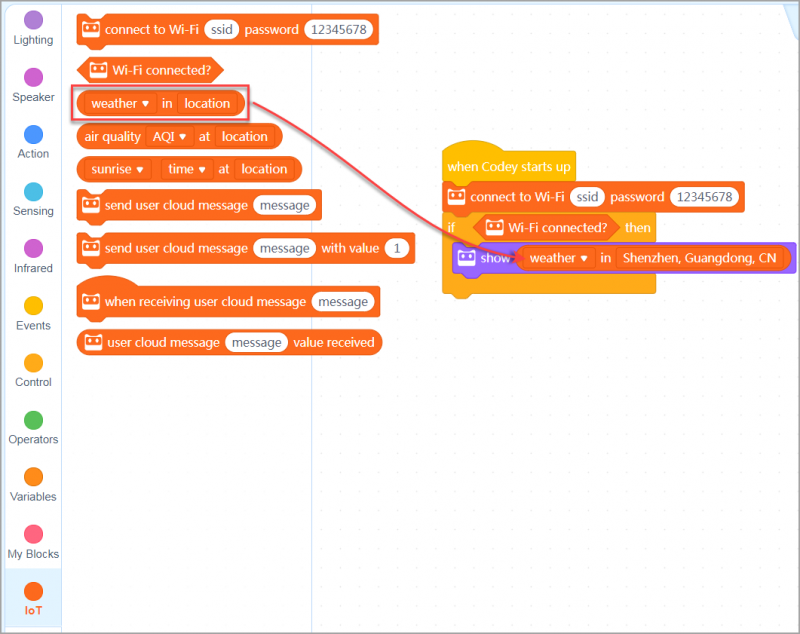This screenshot has height=634, width=800.
Task: Open the Sensing block category
Action: point(33,200)
